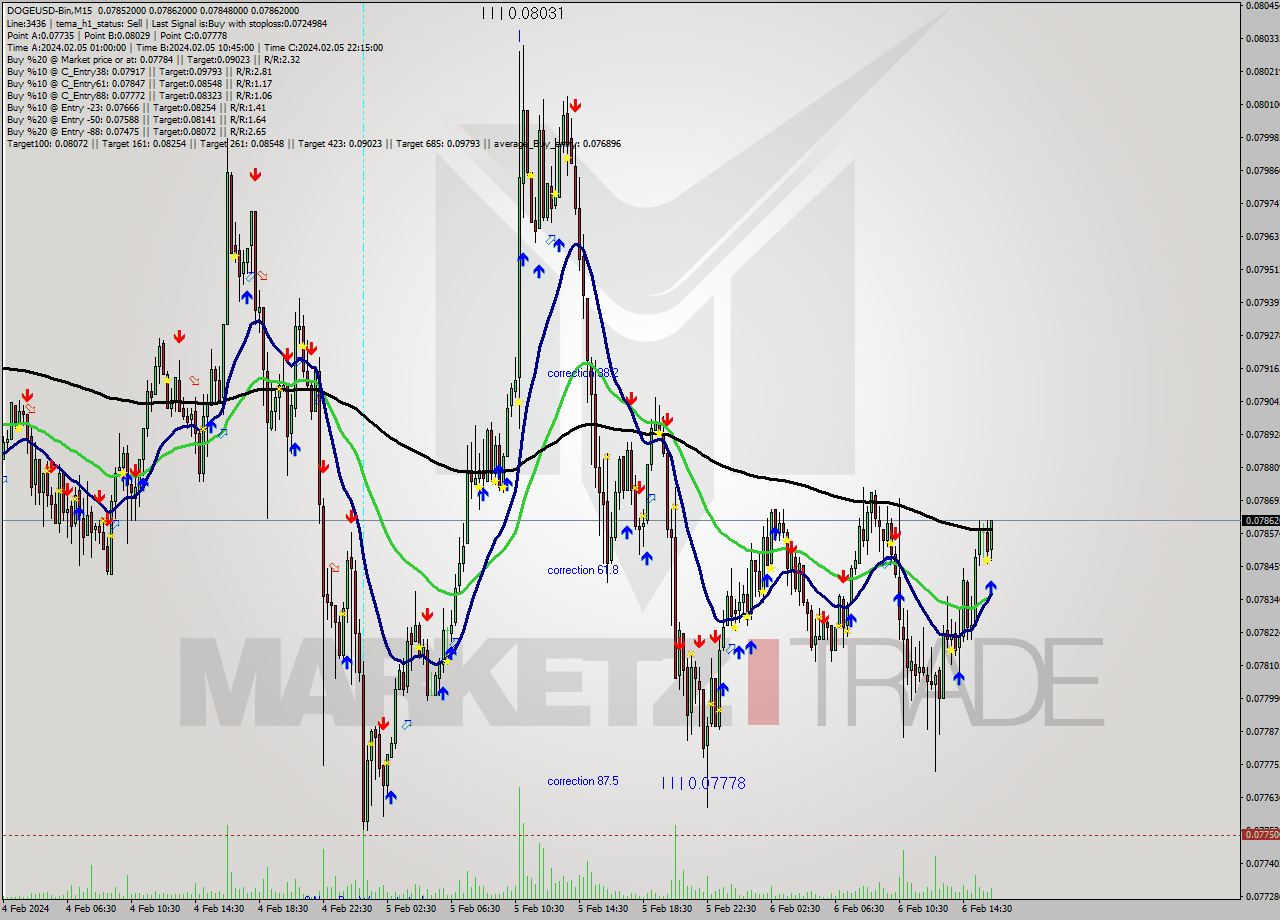This screenshot has height=920, width=1280.
Task: Click the '4 Feb 06:30' time axis label
Action: tap(90, 909)
